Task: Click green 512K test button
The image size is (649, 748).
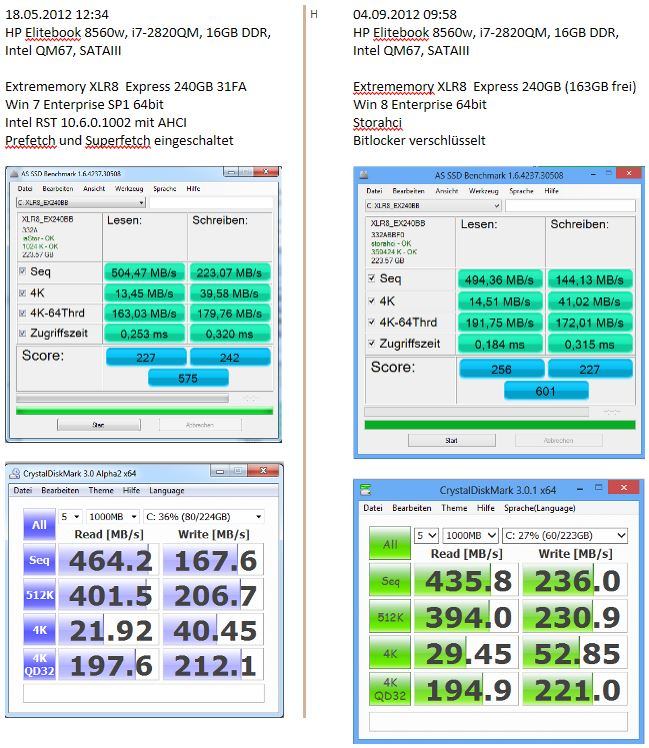Action: coord(390,617)
